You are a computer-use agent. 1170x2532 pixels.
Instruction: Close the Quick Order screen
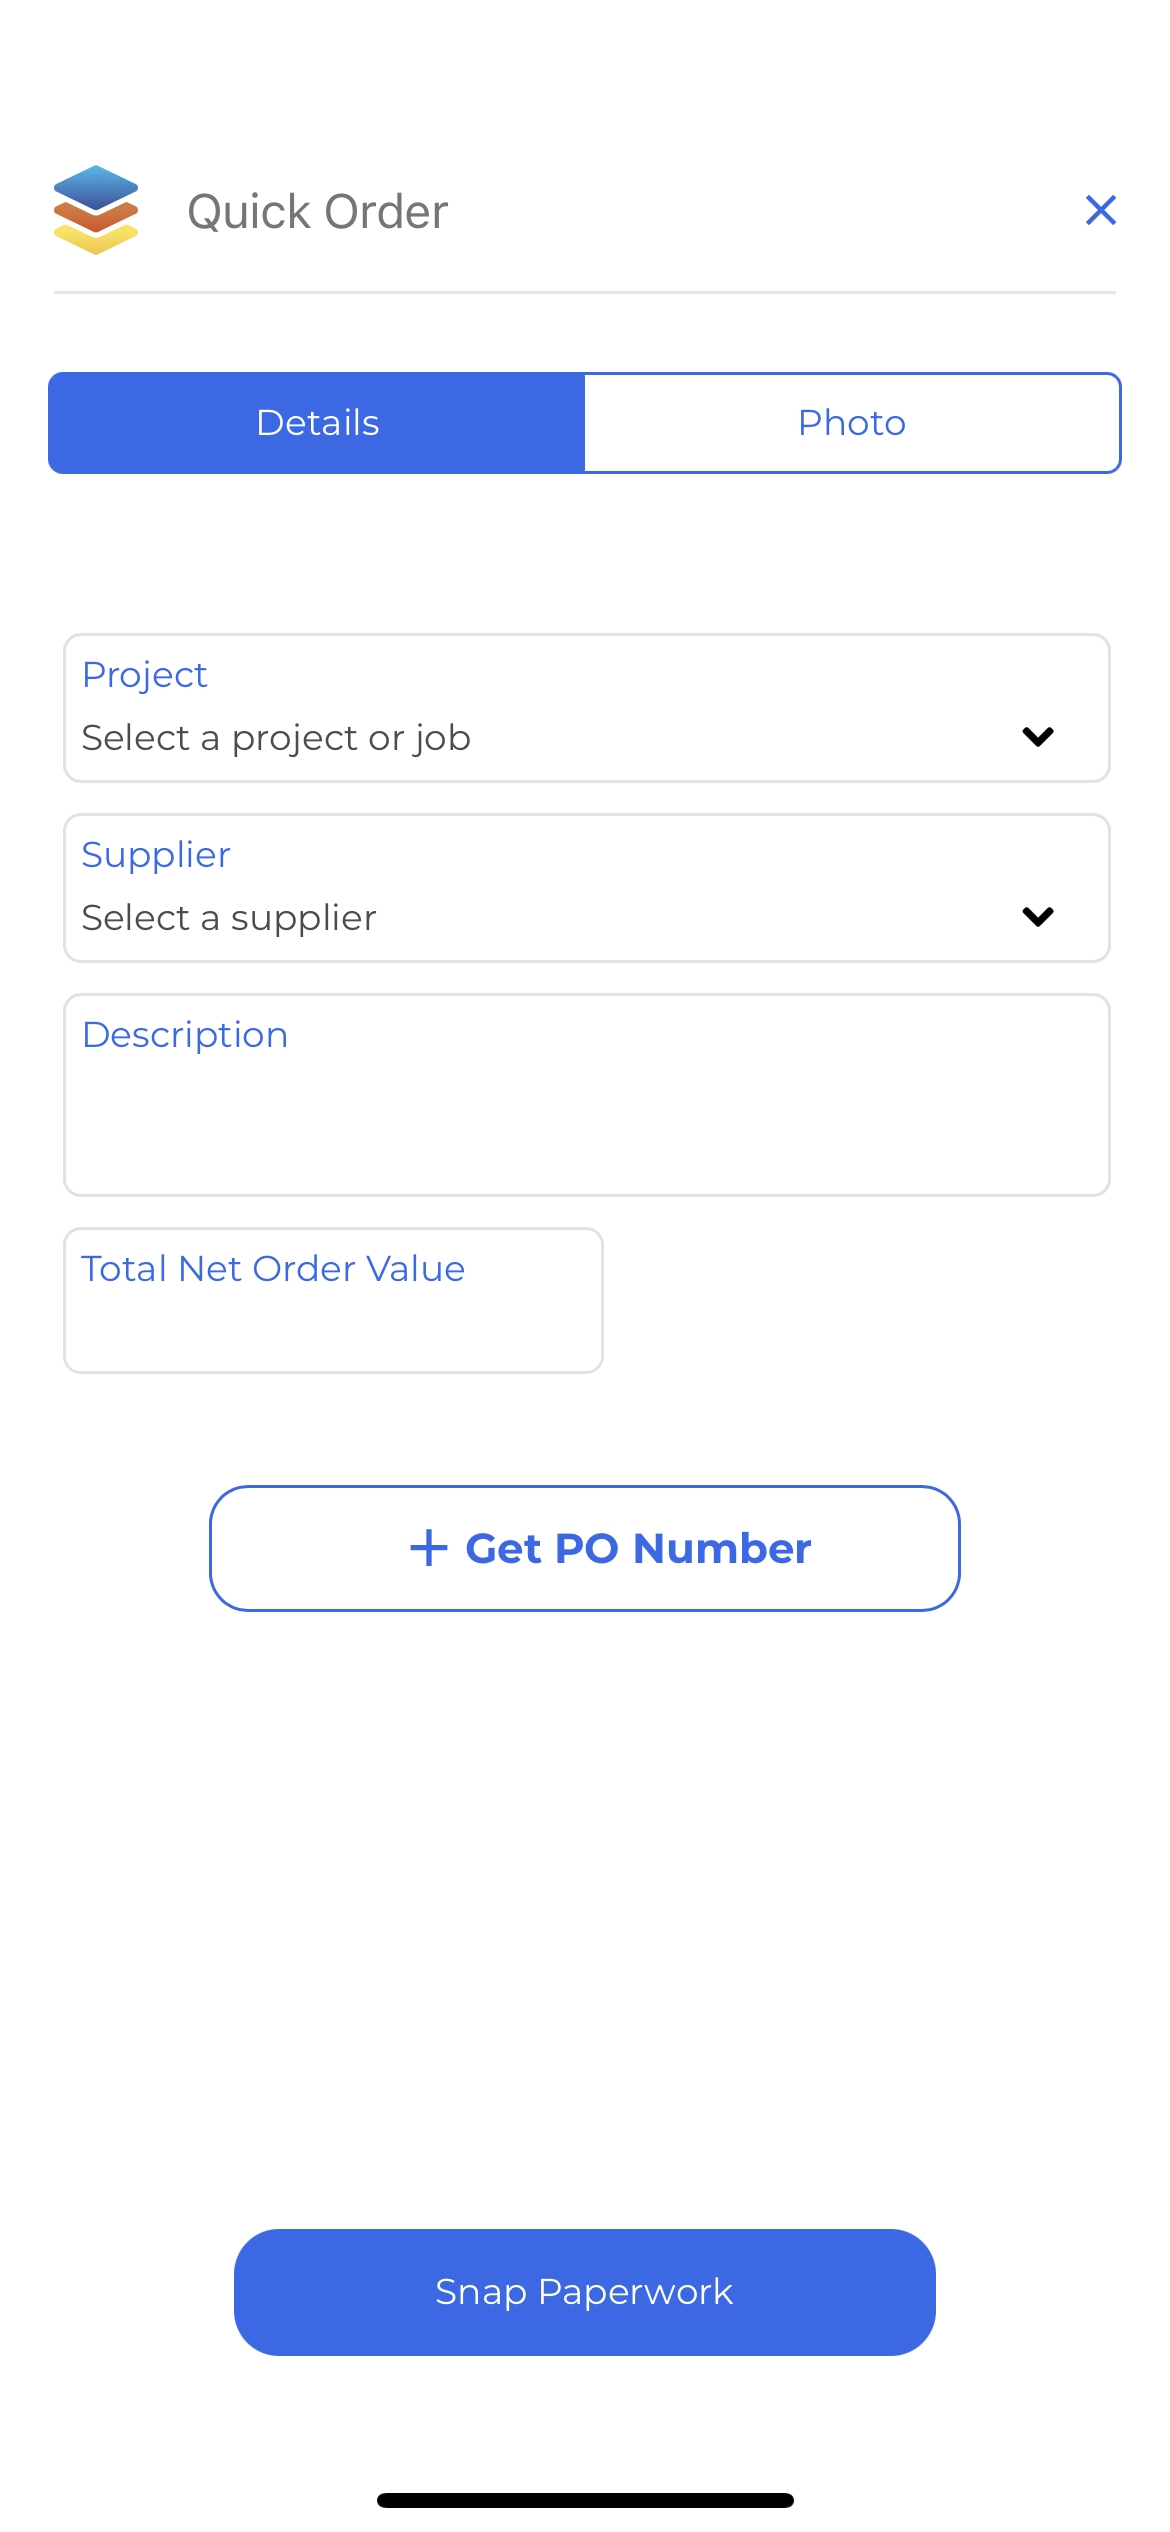[x=1100, y=210]
